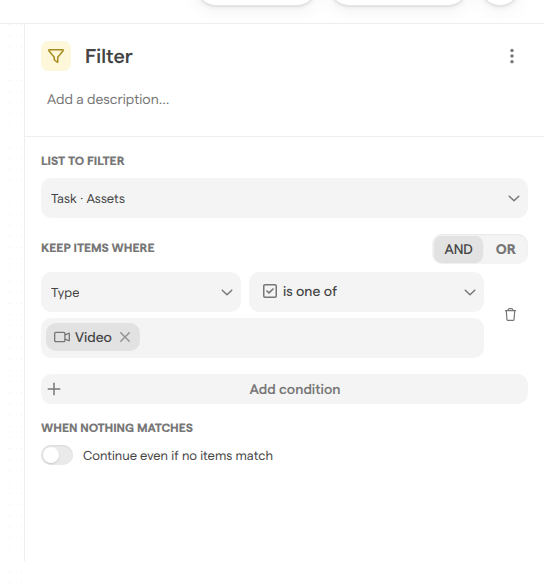The width and height of the screenshot is (544, 584).
Task: Click the 'WHEN NOTHING MATCHES' label
Action: click(117, 428)
